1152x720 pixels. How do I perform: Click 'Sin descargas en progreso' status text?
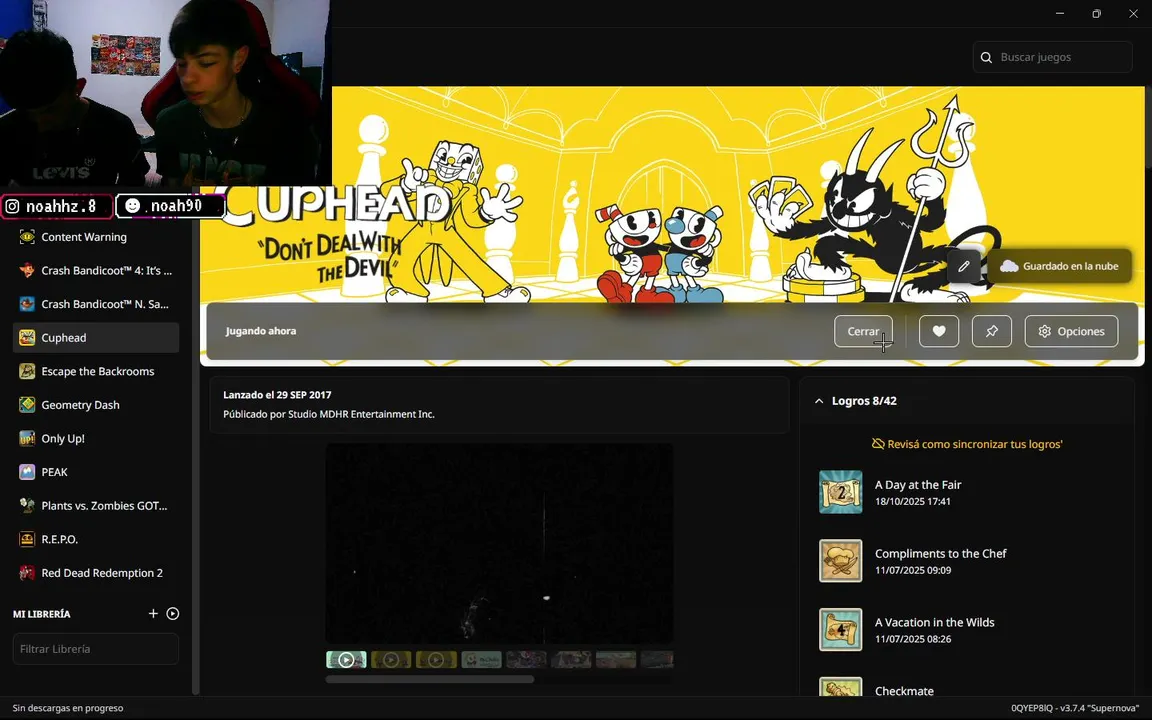pos(68,708)
